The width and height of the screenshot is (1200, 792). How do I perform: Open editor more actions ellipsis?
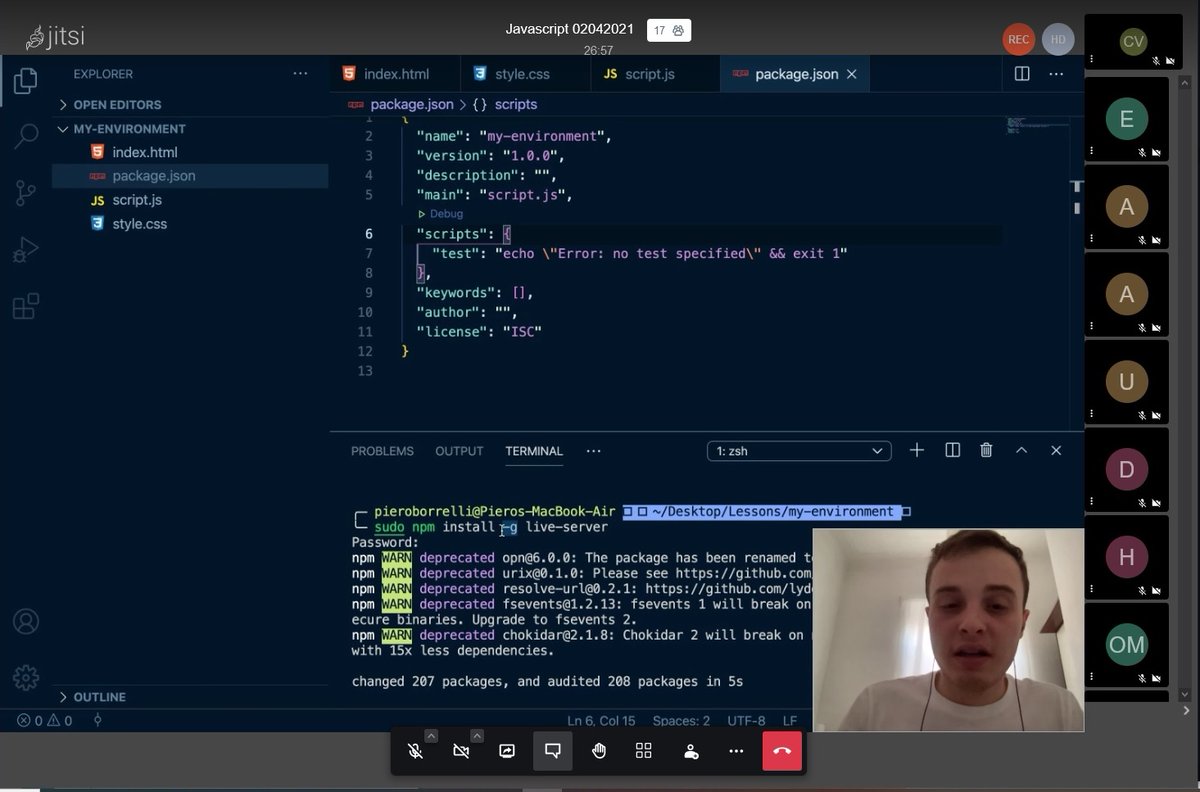tap(1056, 74)
